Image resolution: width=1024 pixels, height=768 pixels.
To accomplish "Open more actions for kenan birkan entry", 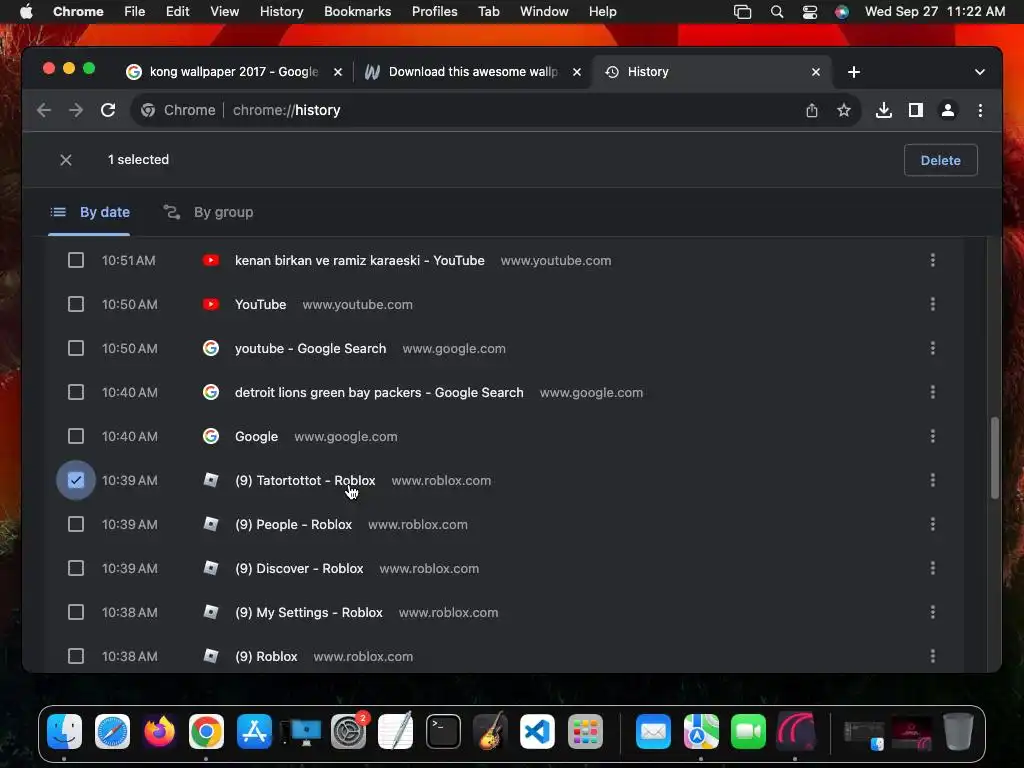I will coord(933,261).
